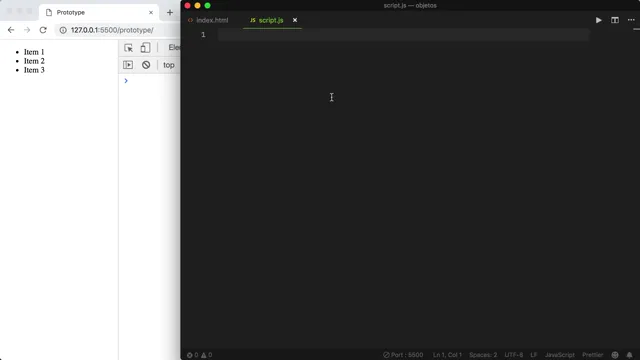Toggle the DevTools device toolbar
This screenshot has height=360, width=640.
(x=145, y=48)
